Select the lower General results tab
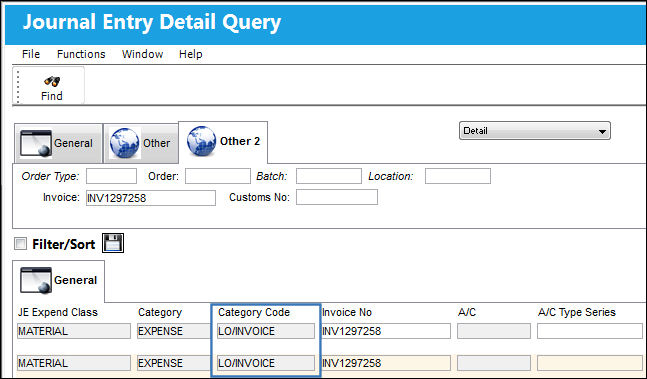The height and width of the screenshot is (379, 647). [59, 280]
